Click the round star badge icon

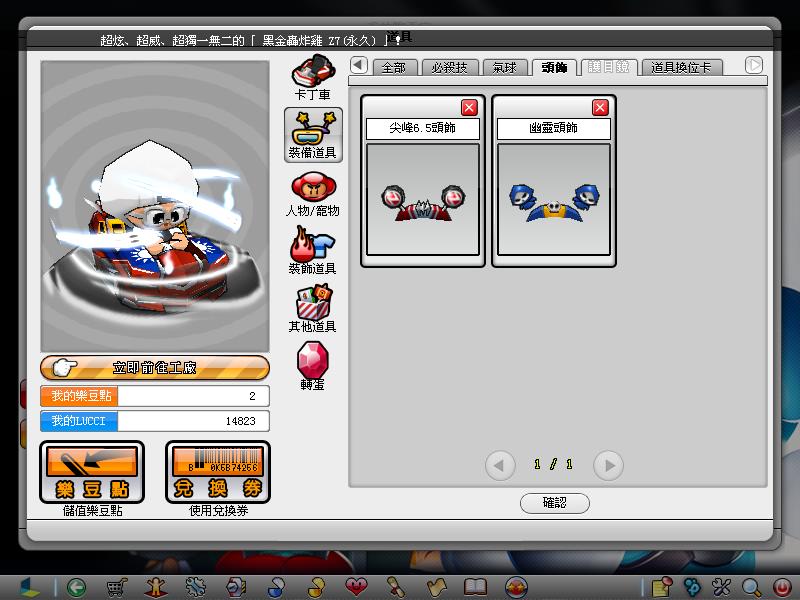click(x=516, y=587)
